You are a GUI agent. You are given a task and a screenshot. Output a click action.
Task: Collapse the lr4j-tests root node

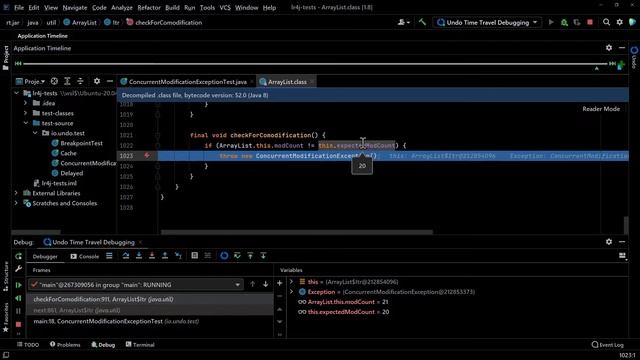point(16,93)
